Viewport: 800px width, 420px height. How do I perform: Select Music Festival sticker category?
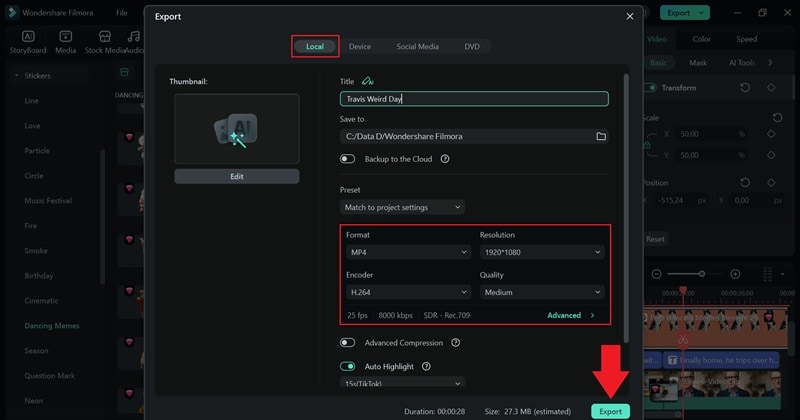click(x=48, y=201)
